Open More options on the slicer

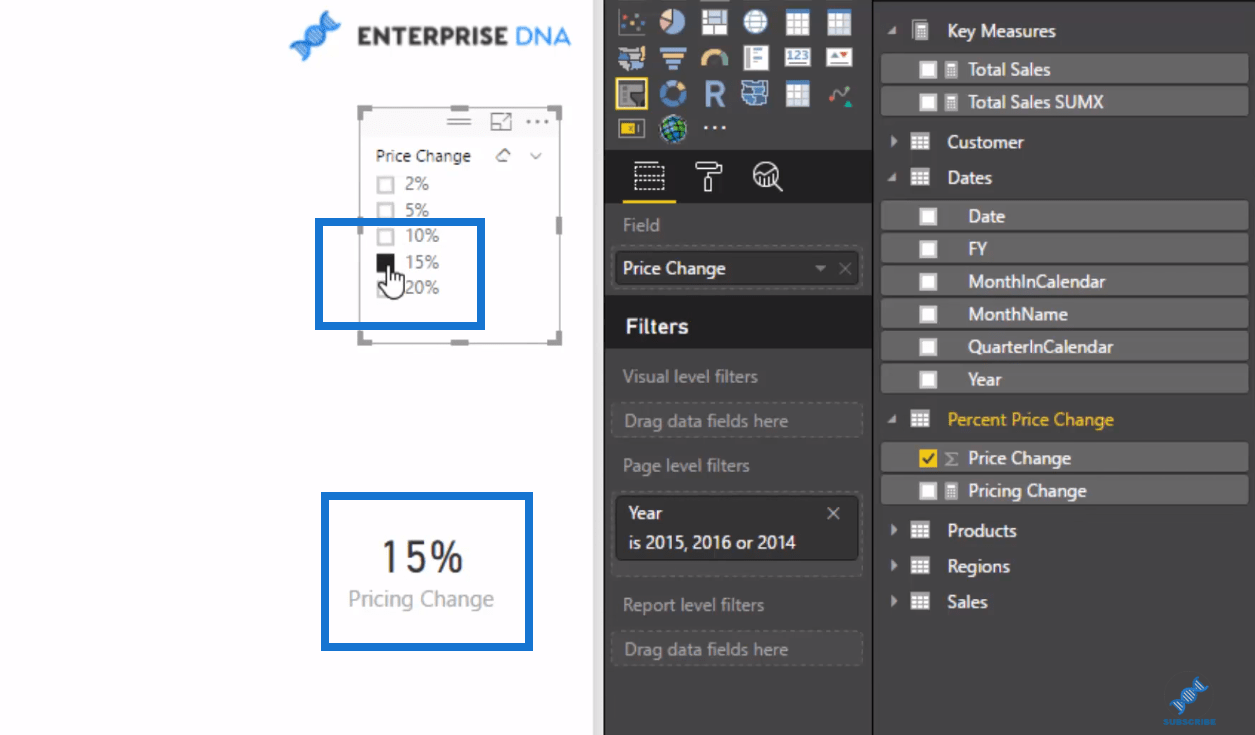537,122
